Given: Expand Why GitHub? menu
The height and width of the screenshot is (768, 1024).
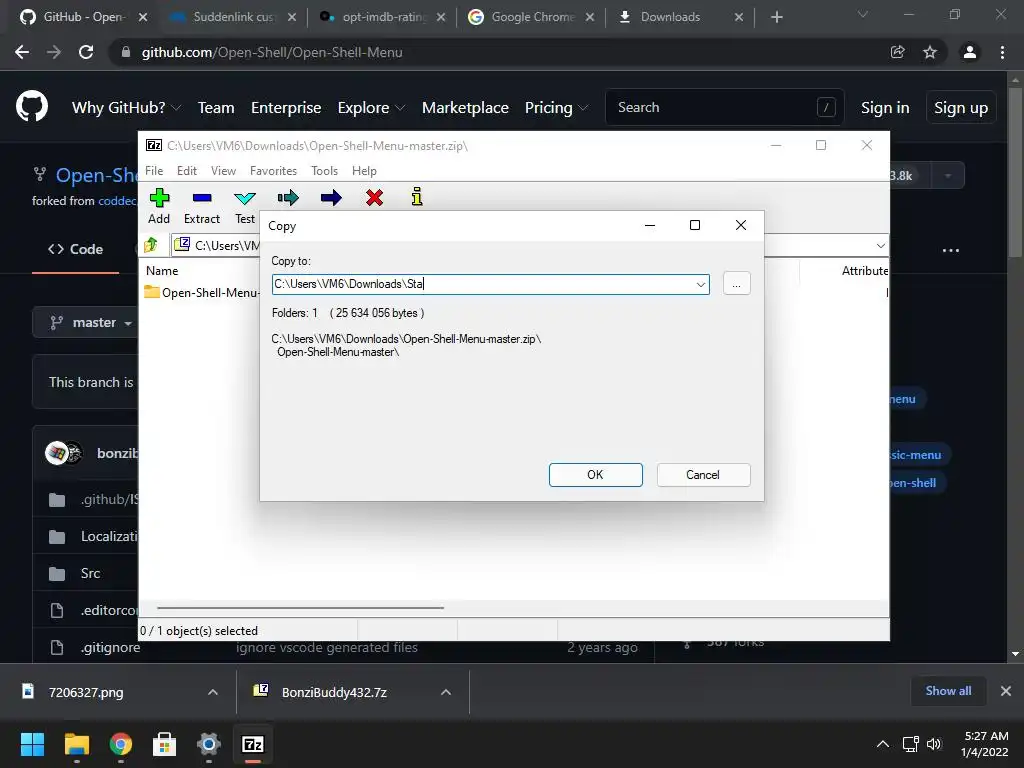Looking at the screenshot, I should [126, 108].
